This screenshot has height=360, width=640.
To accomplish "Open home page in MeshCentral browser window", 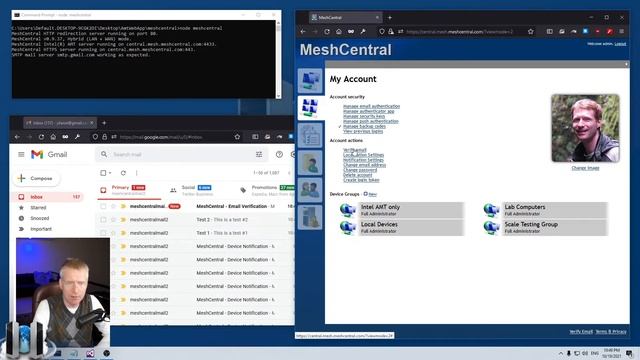I will [339, 31].
